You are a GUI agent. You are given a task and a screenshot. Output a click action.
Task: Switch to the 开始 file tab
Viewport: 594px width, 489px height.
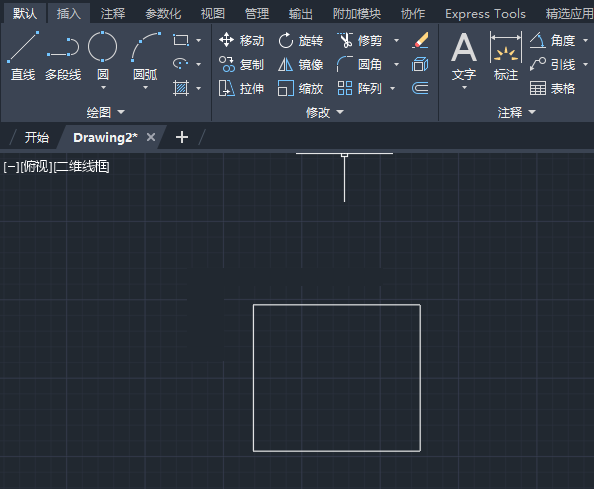[36, 137]
